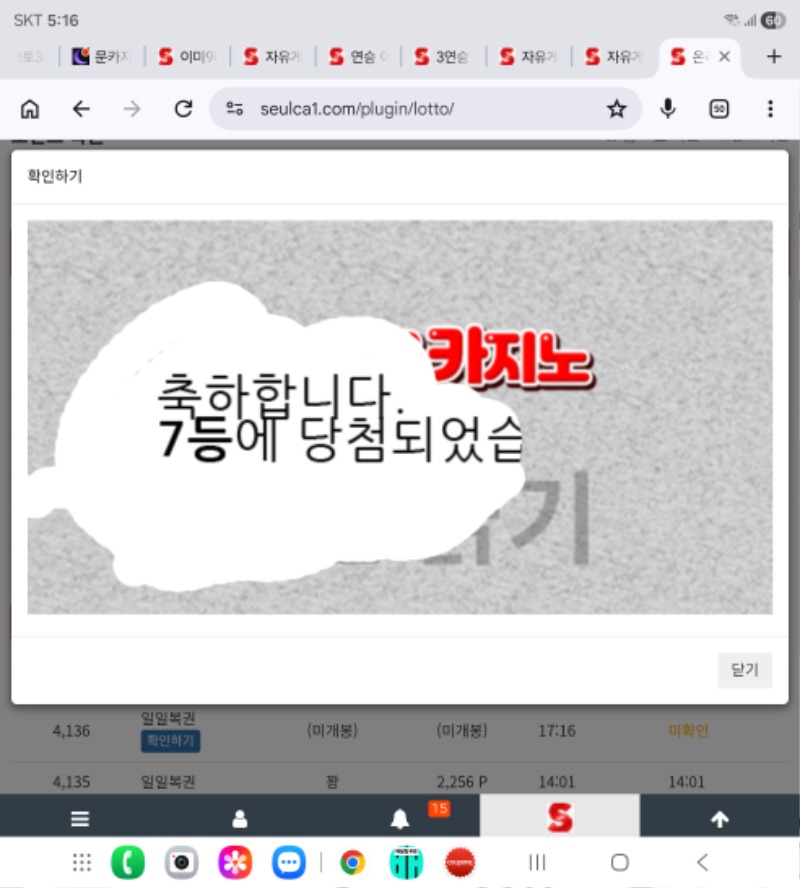Click the blue 확인하기 button under 일일복권

tap(170, 741)
